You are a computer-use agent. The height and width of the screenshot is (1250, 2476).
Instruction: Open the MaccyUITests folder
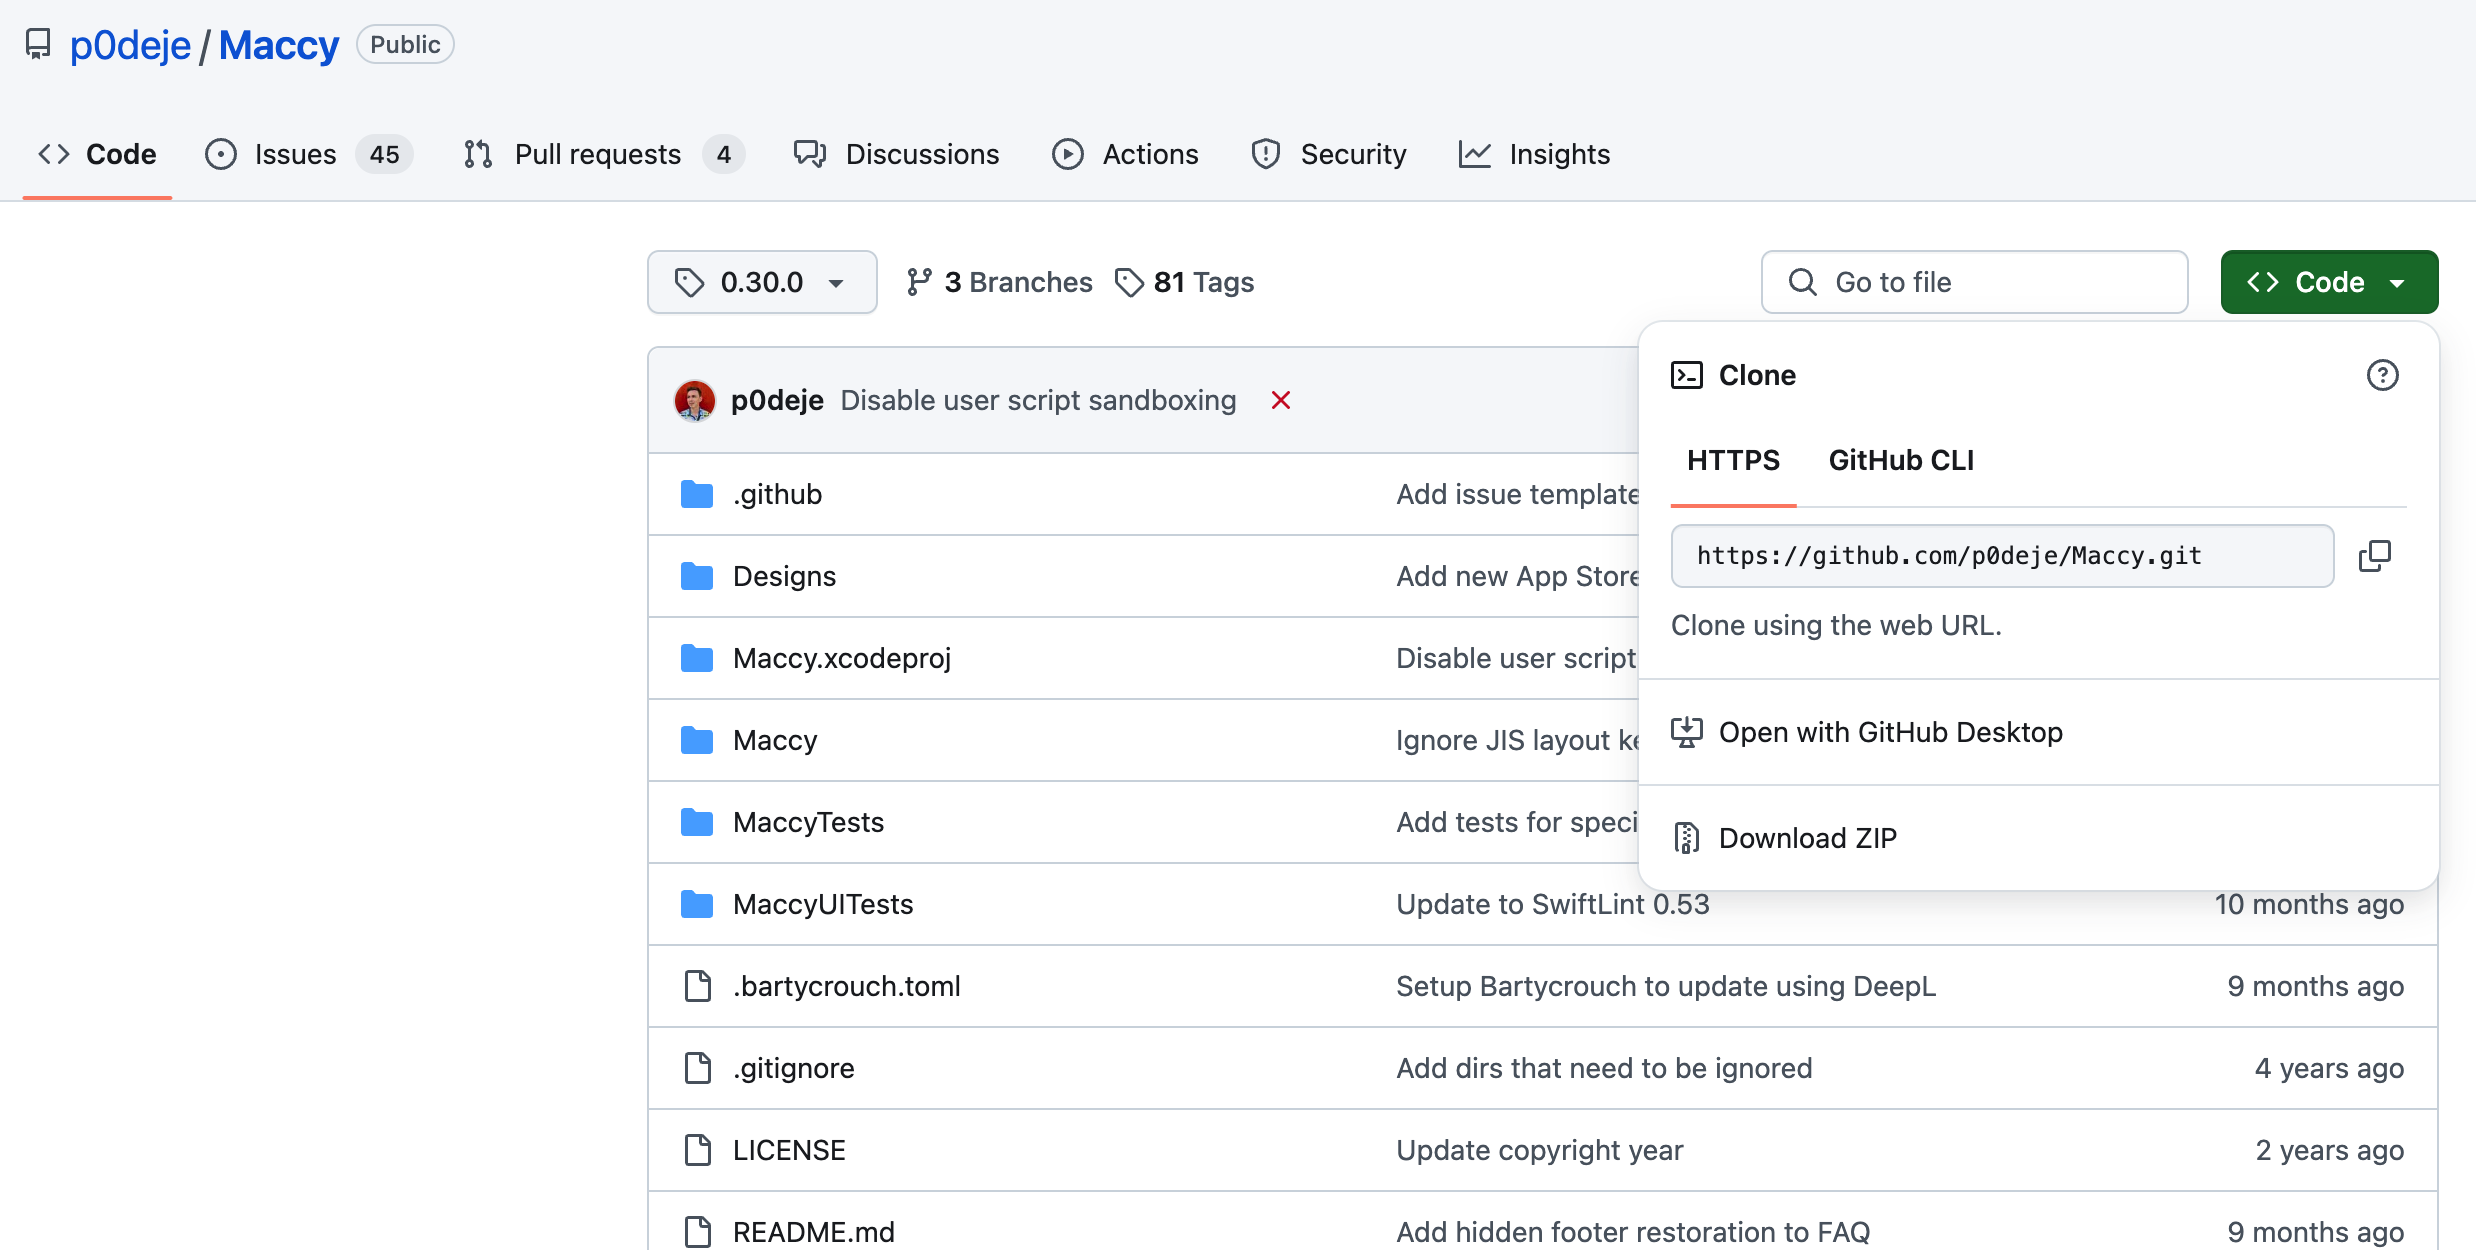(x=823, y=904)
